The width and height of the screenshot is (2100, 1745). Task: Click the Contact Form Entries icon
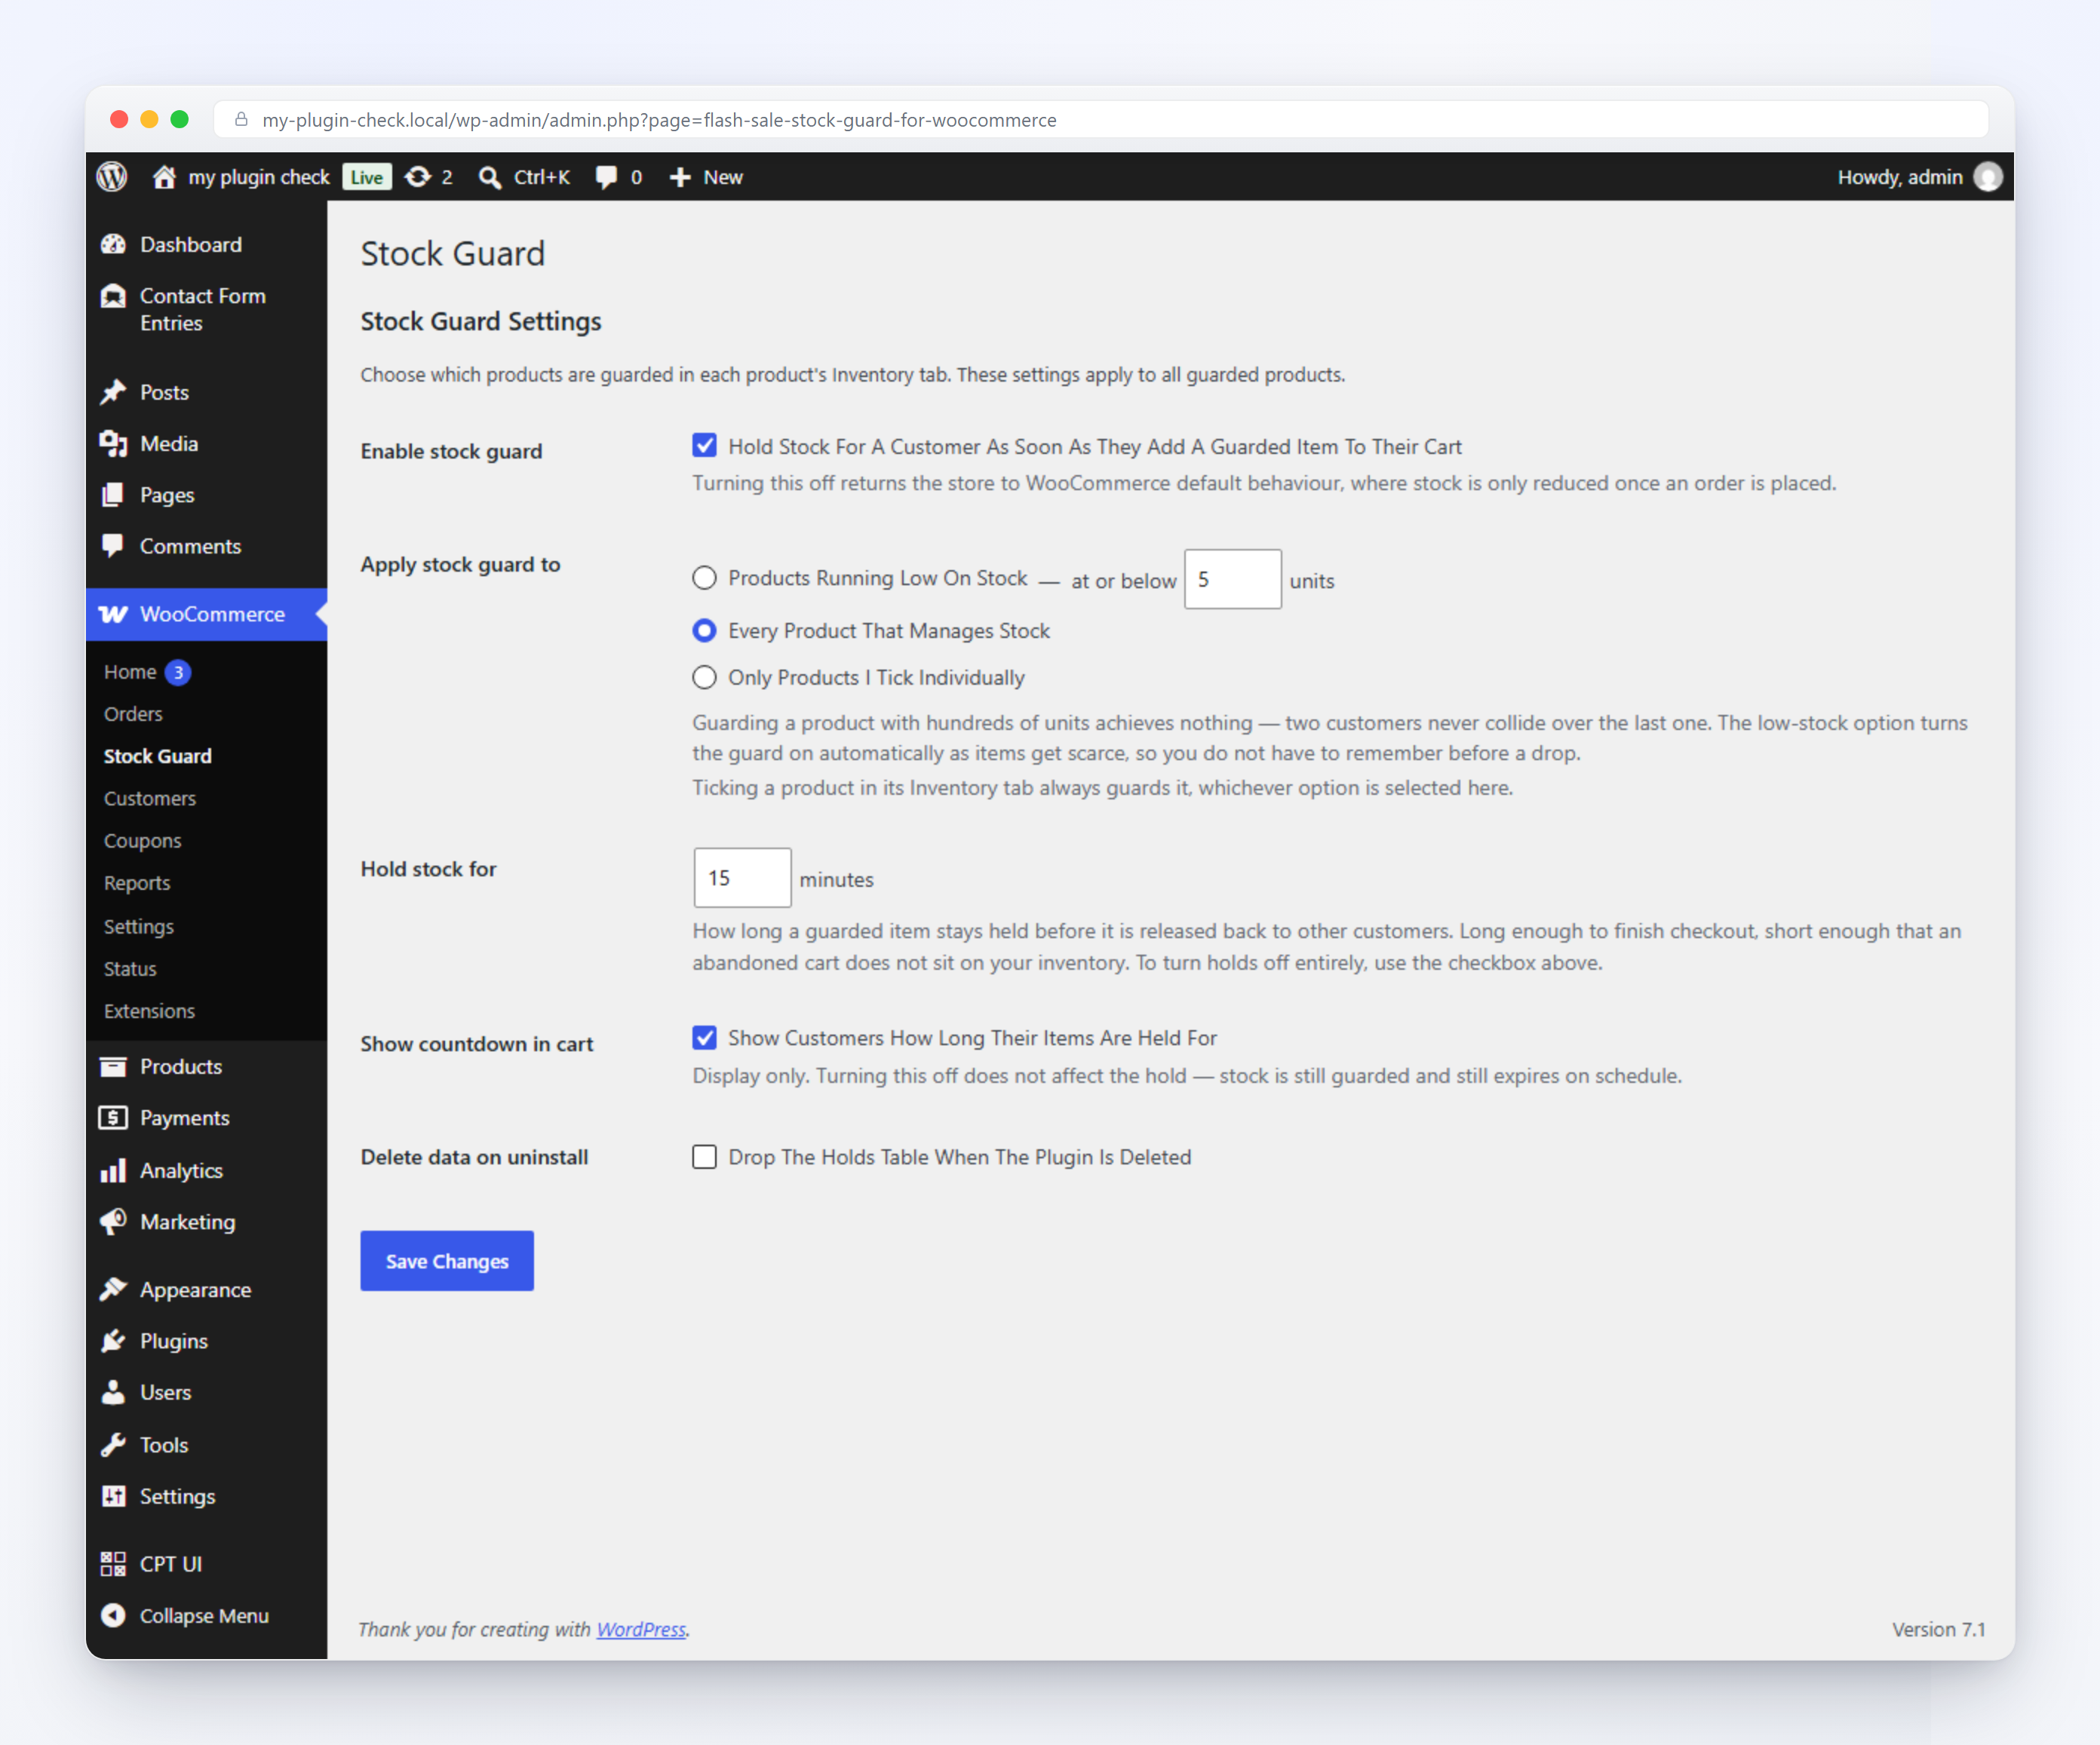113,296
